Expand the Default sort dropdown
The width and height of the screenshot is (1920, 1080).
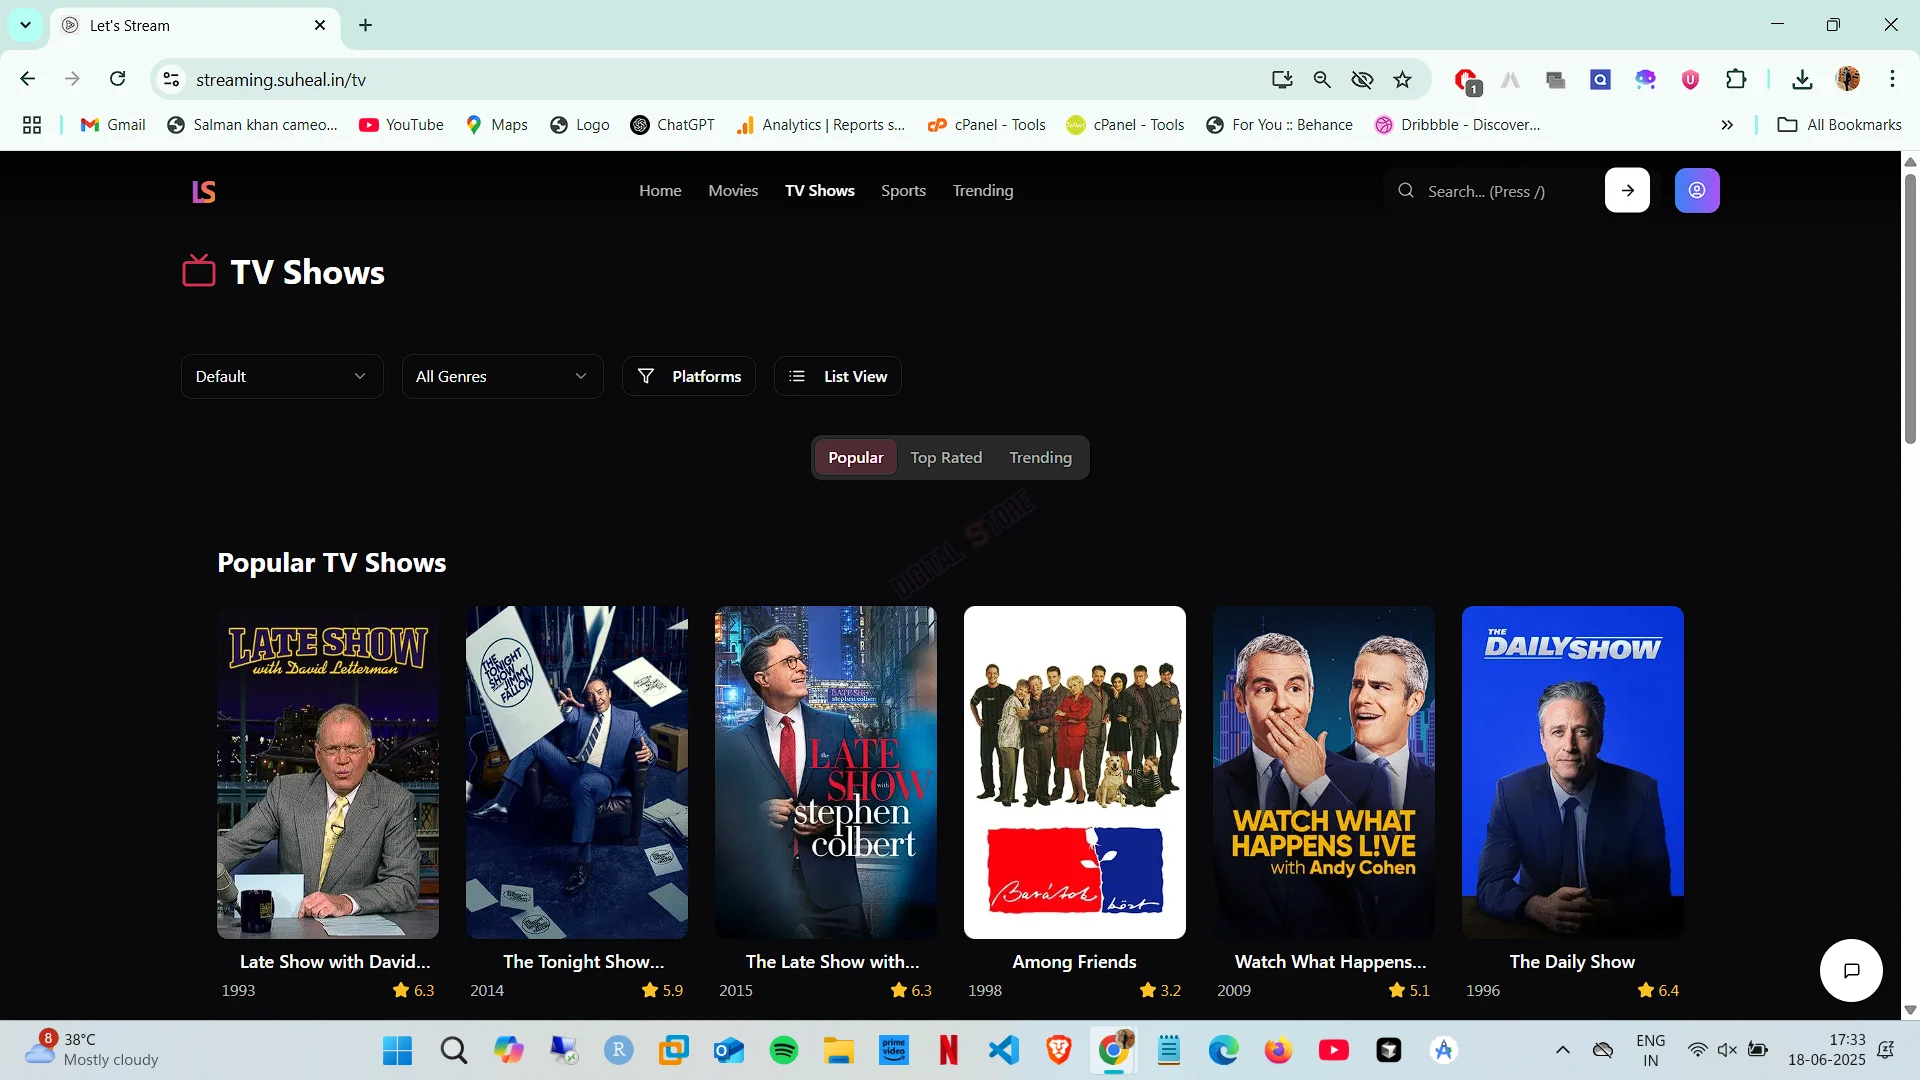tap(282, 376)
